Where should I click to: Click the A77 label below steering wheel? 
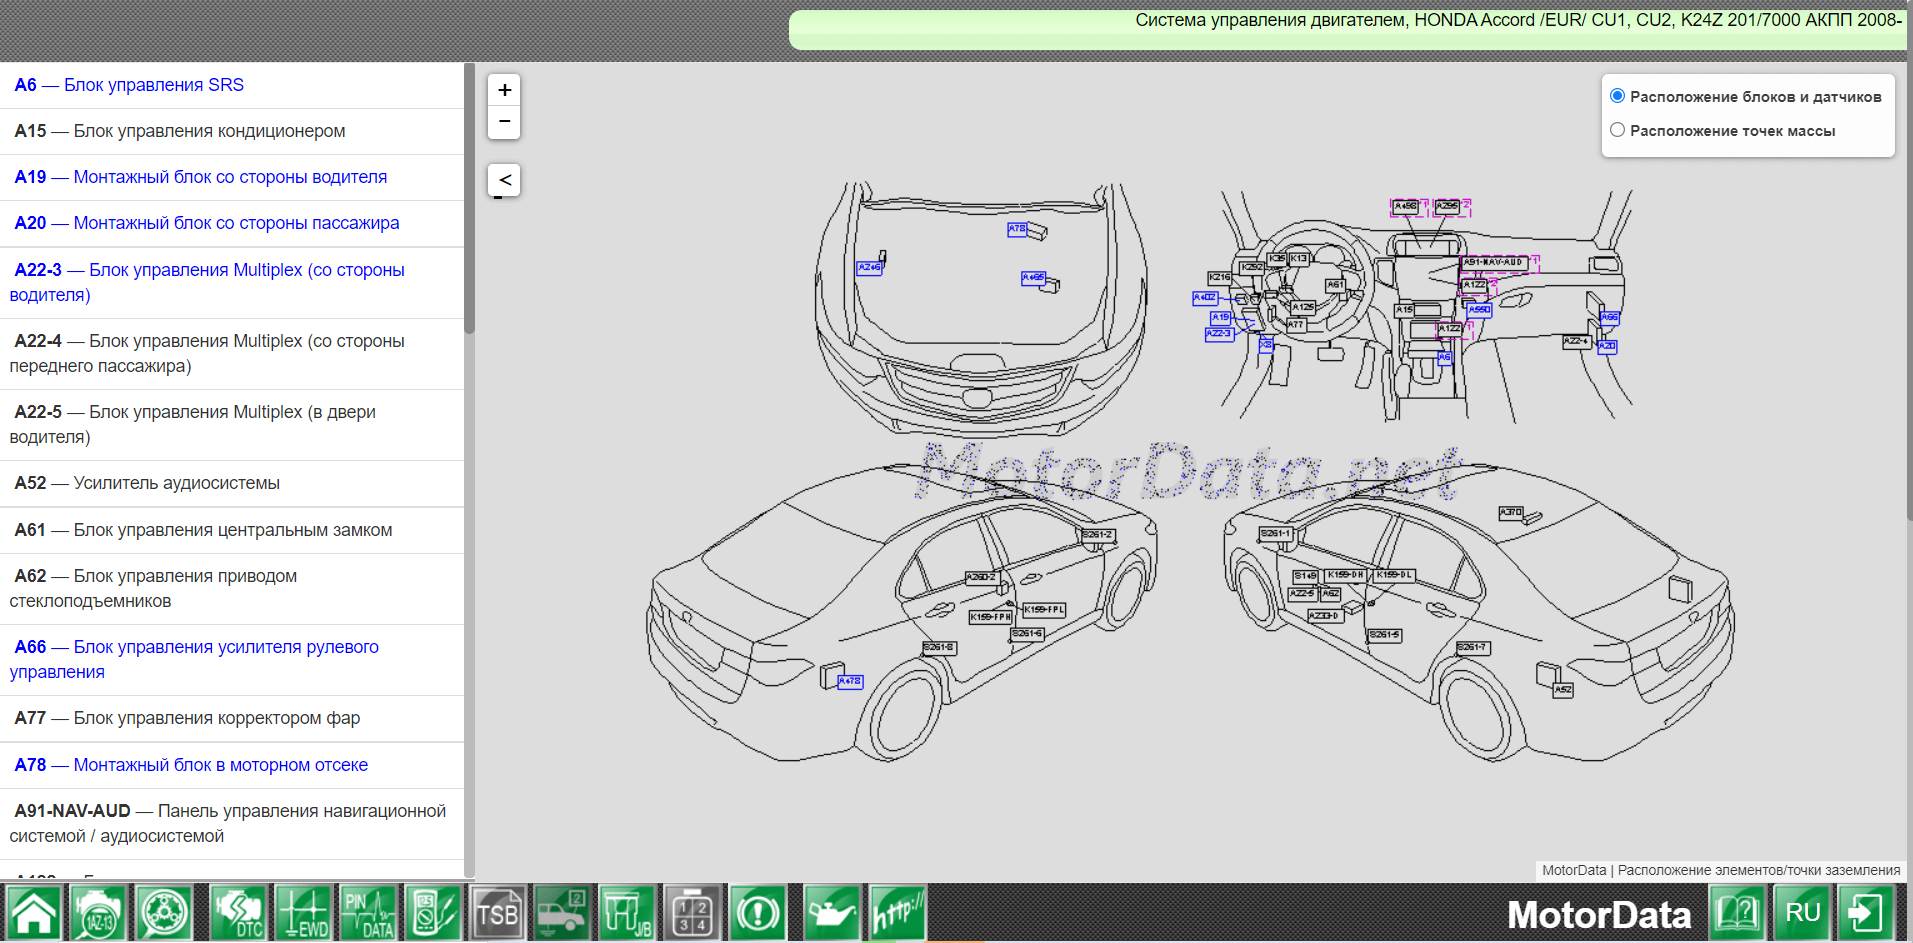pyautogui.click(x=1296, y=324)
